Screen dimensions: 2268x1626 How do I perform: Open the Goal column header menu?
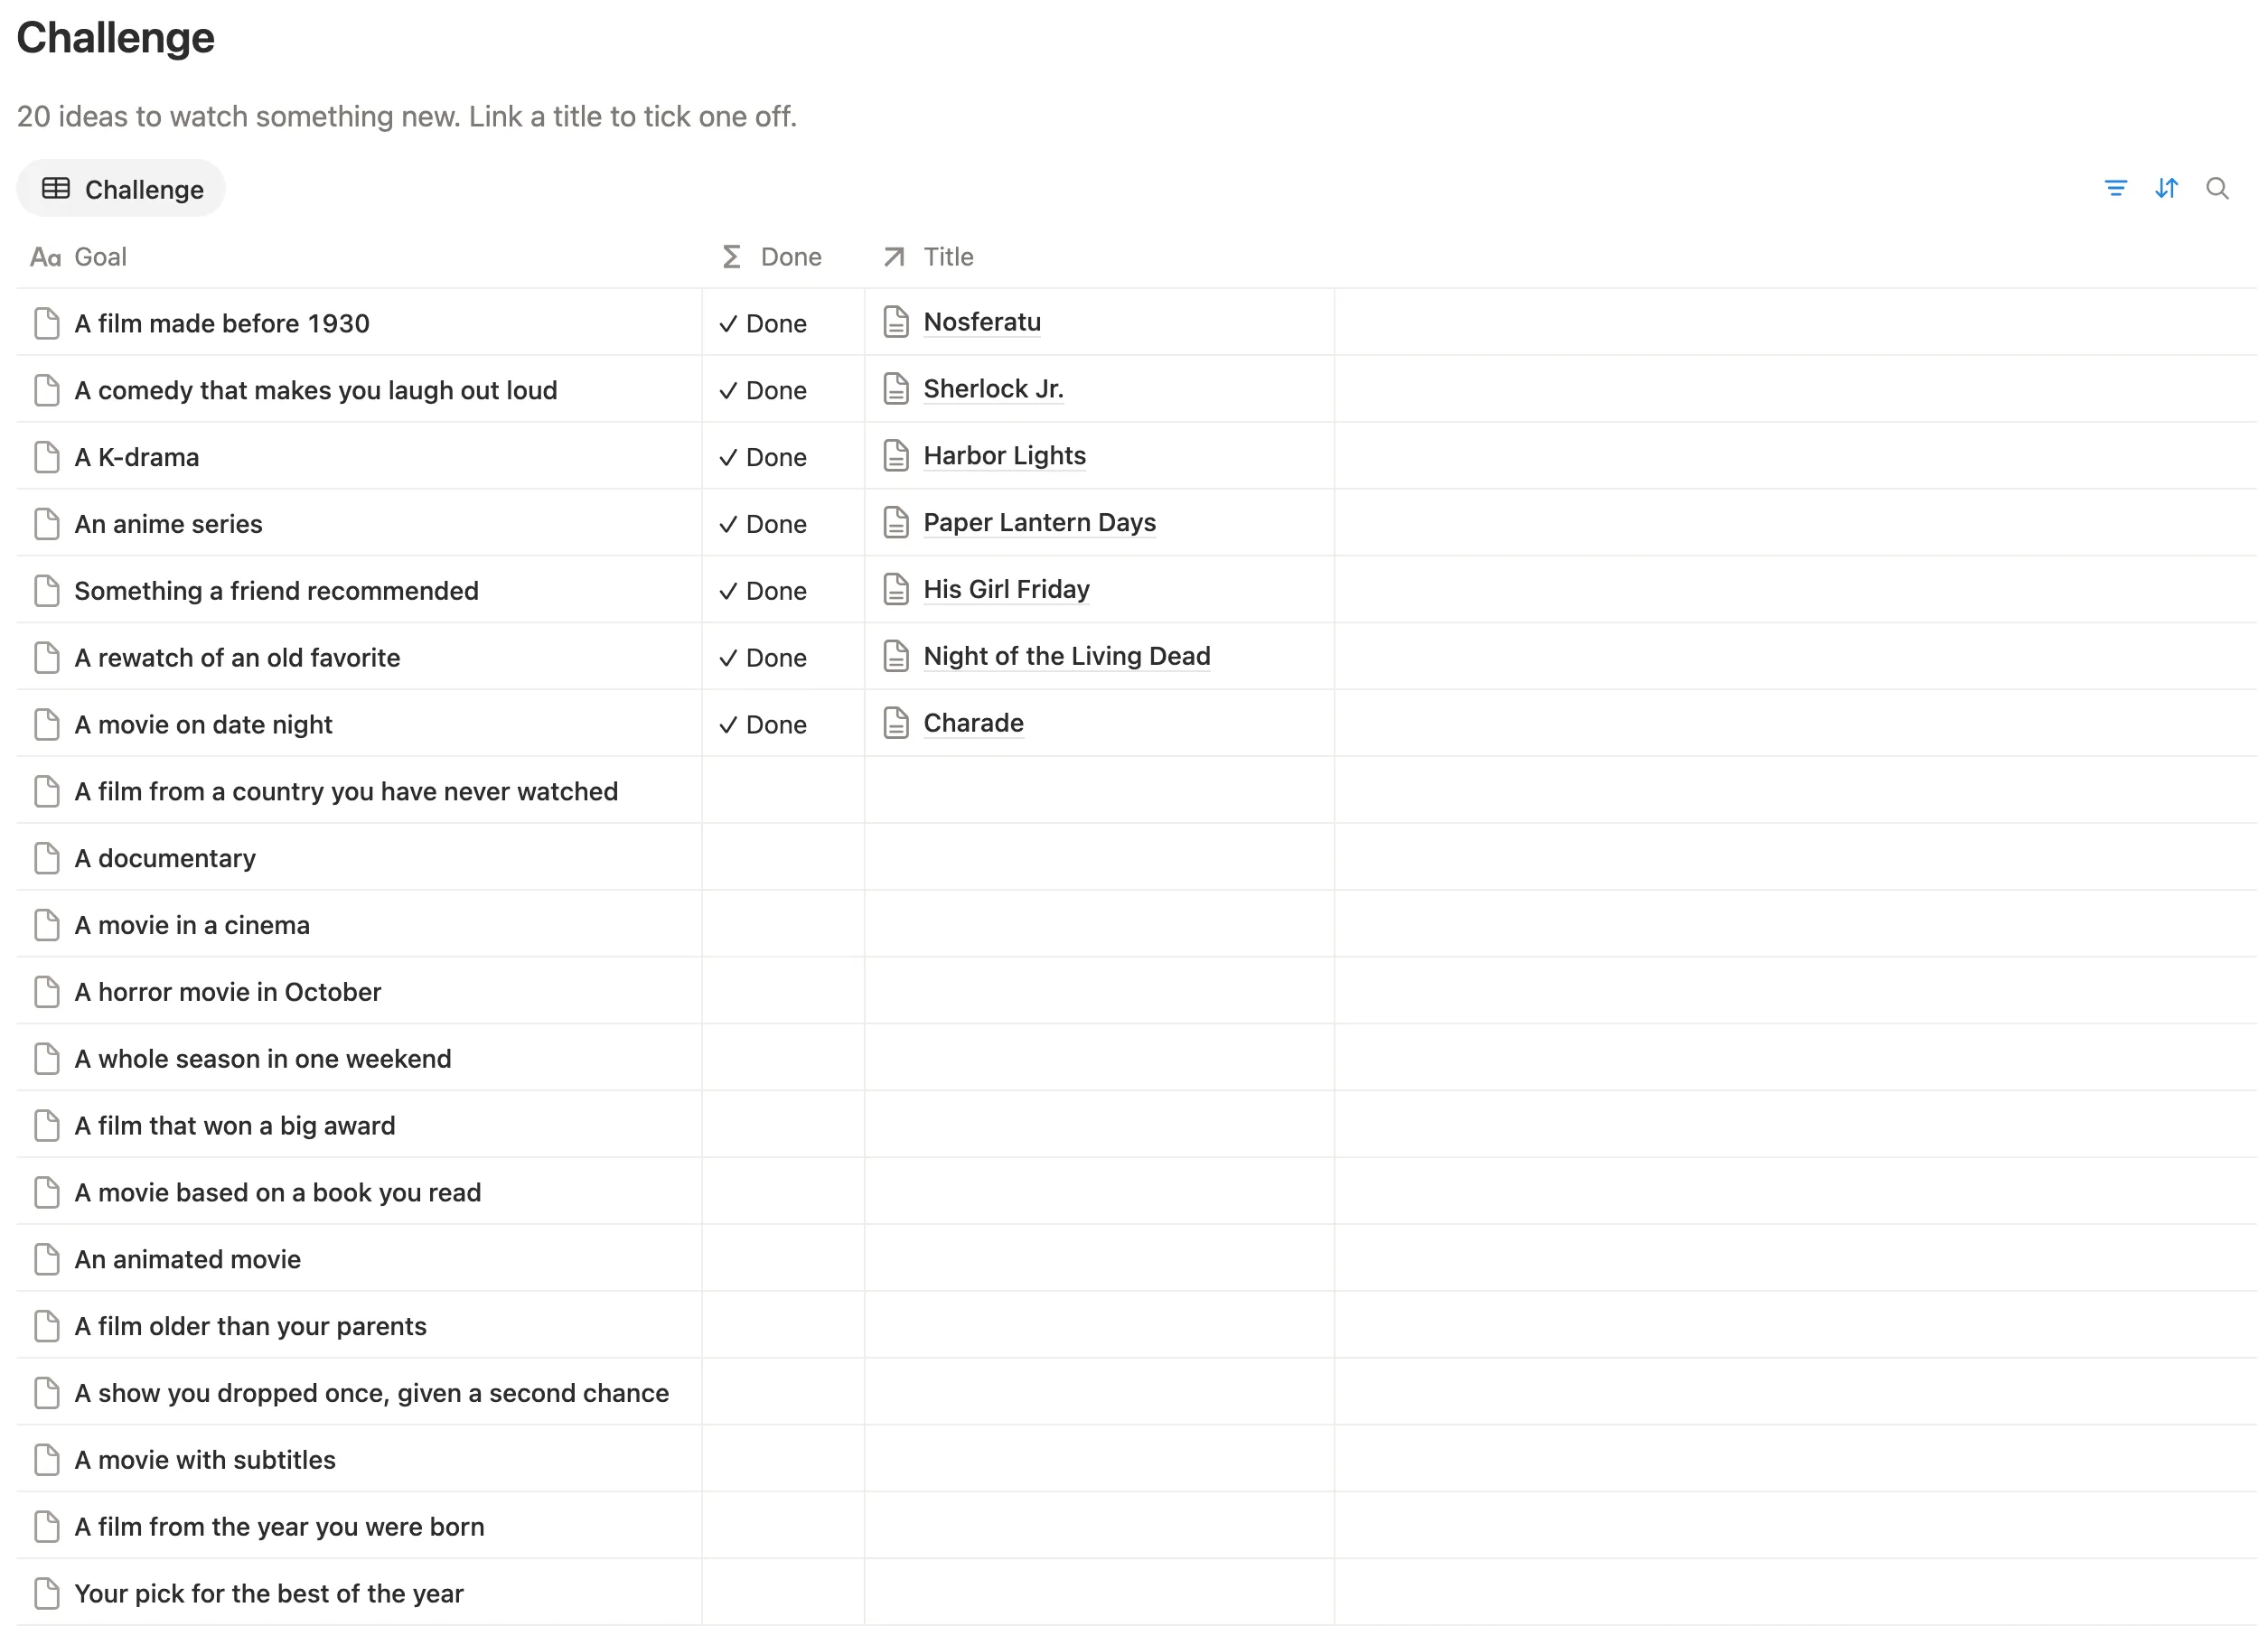359,257
